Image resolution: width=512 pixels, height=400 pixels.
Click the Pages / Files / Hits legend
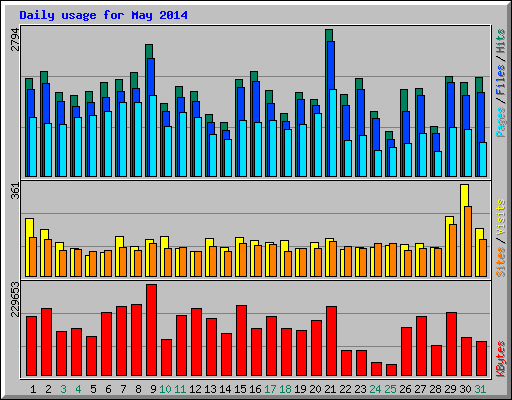click(501, 83)
